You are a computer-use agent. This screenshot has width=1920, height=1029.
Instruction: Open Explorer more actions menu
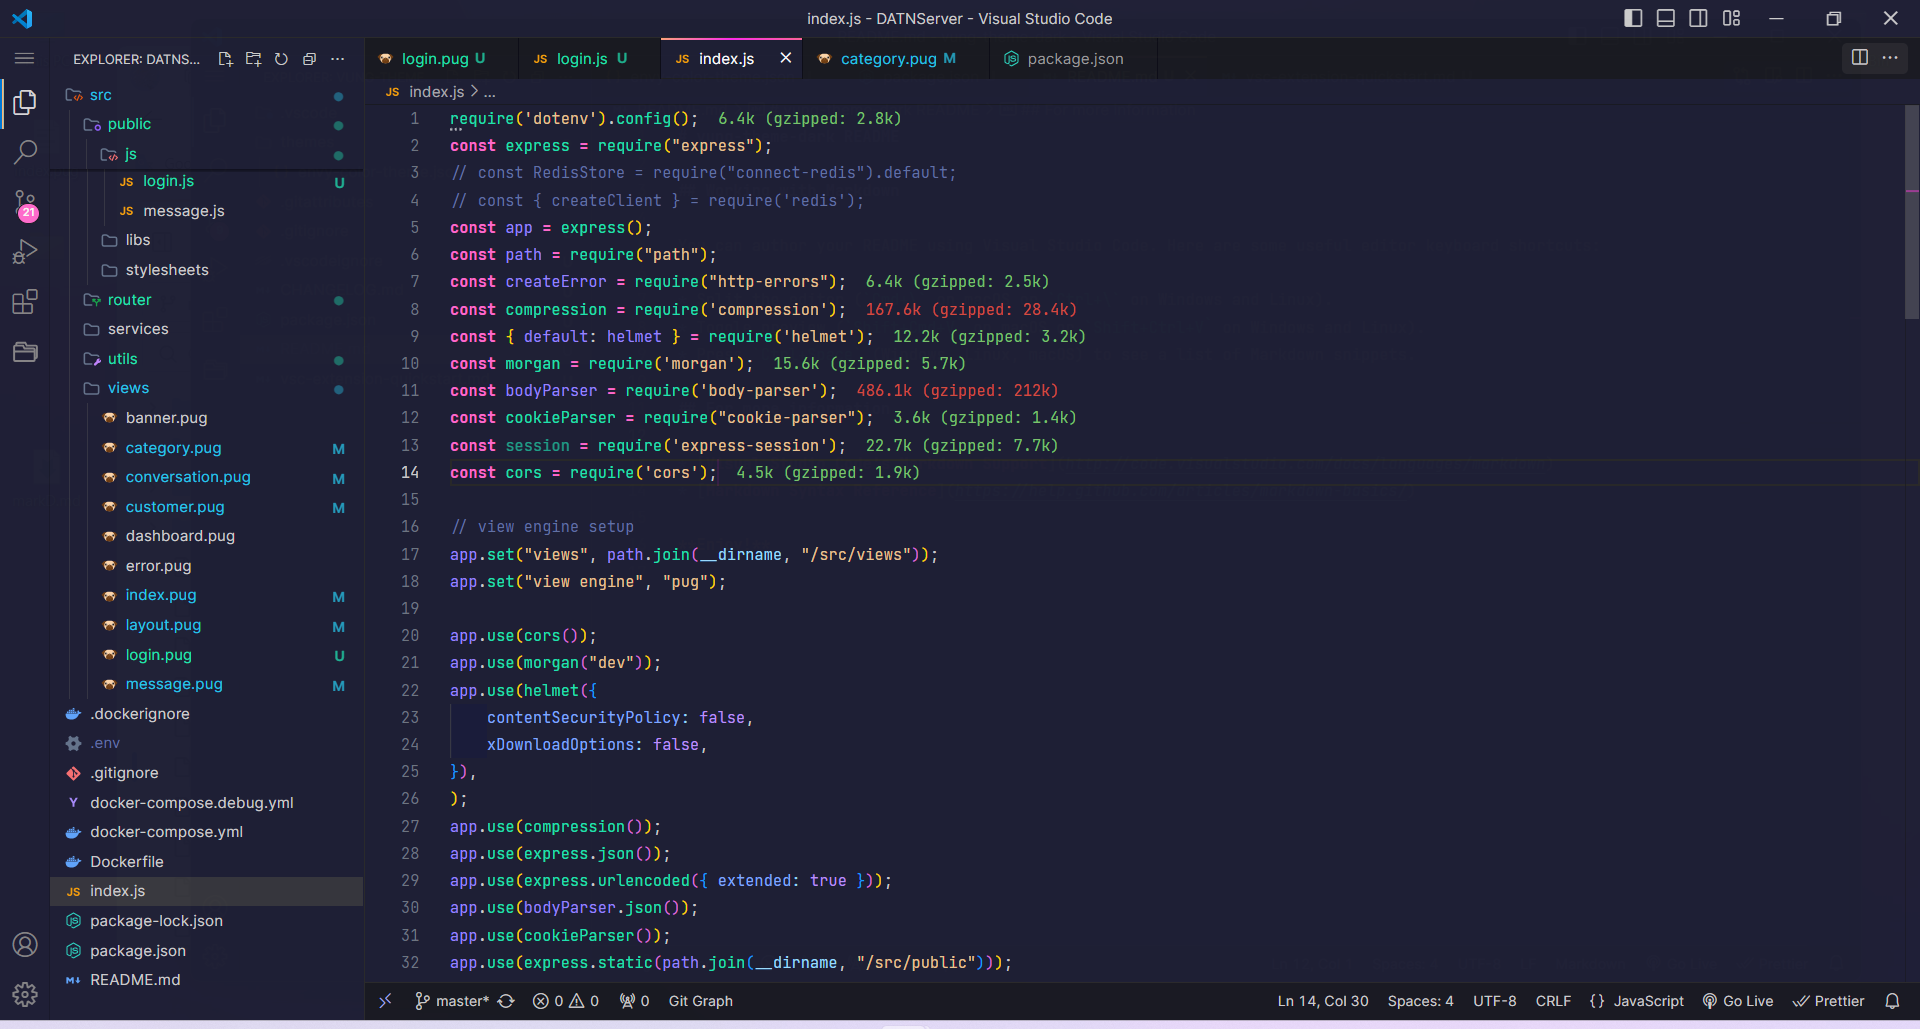point(338,59)
